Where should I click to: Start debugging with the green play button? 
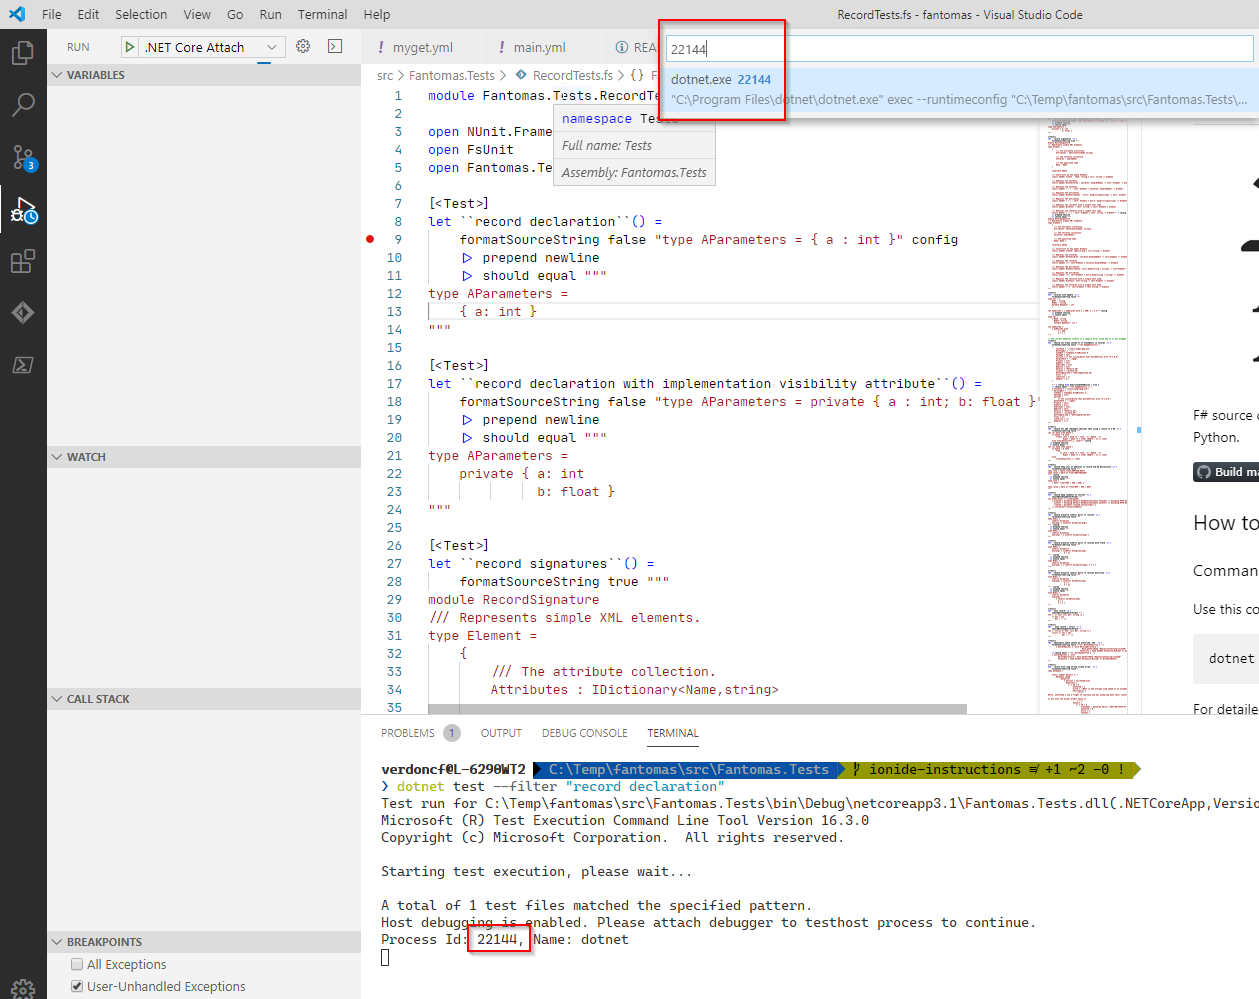click(x=130, y=47)
